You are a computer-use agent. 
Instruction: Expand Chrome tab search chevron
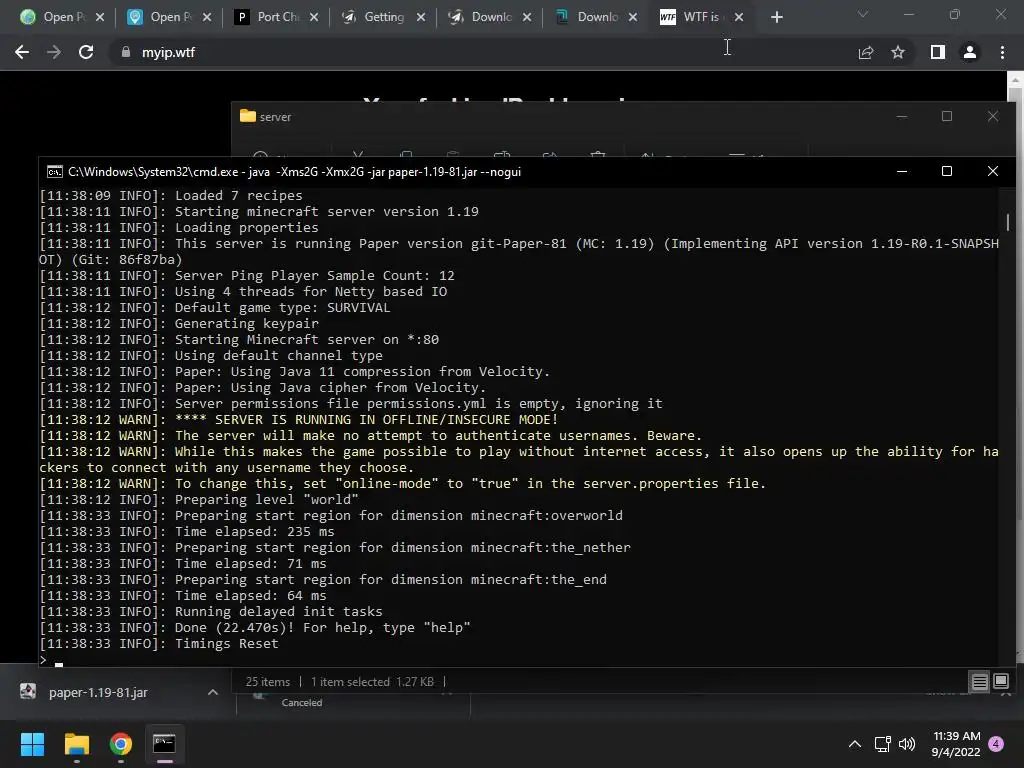click(x=863, y=14)
